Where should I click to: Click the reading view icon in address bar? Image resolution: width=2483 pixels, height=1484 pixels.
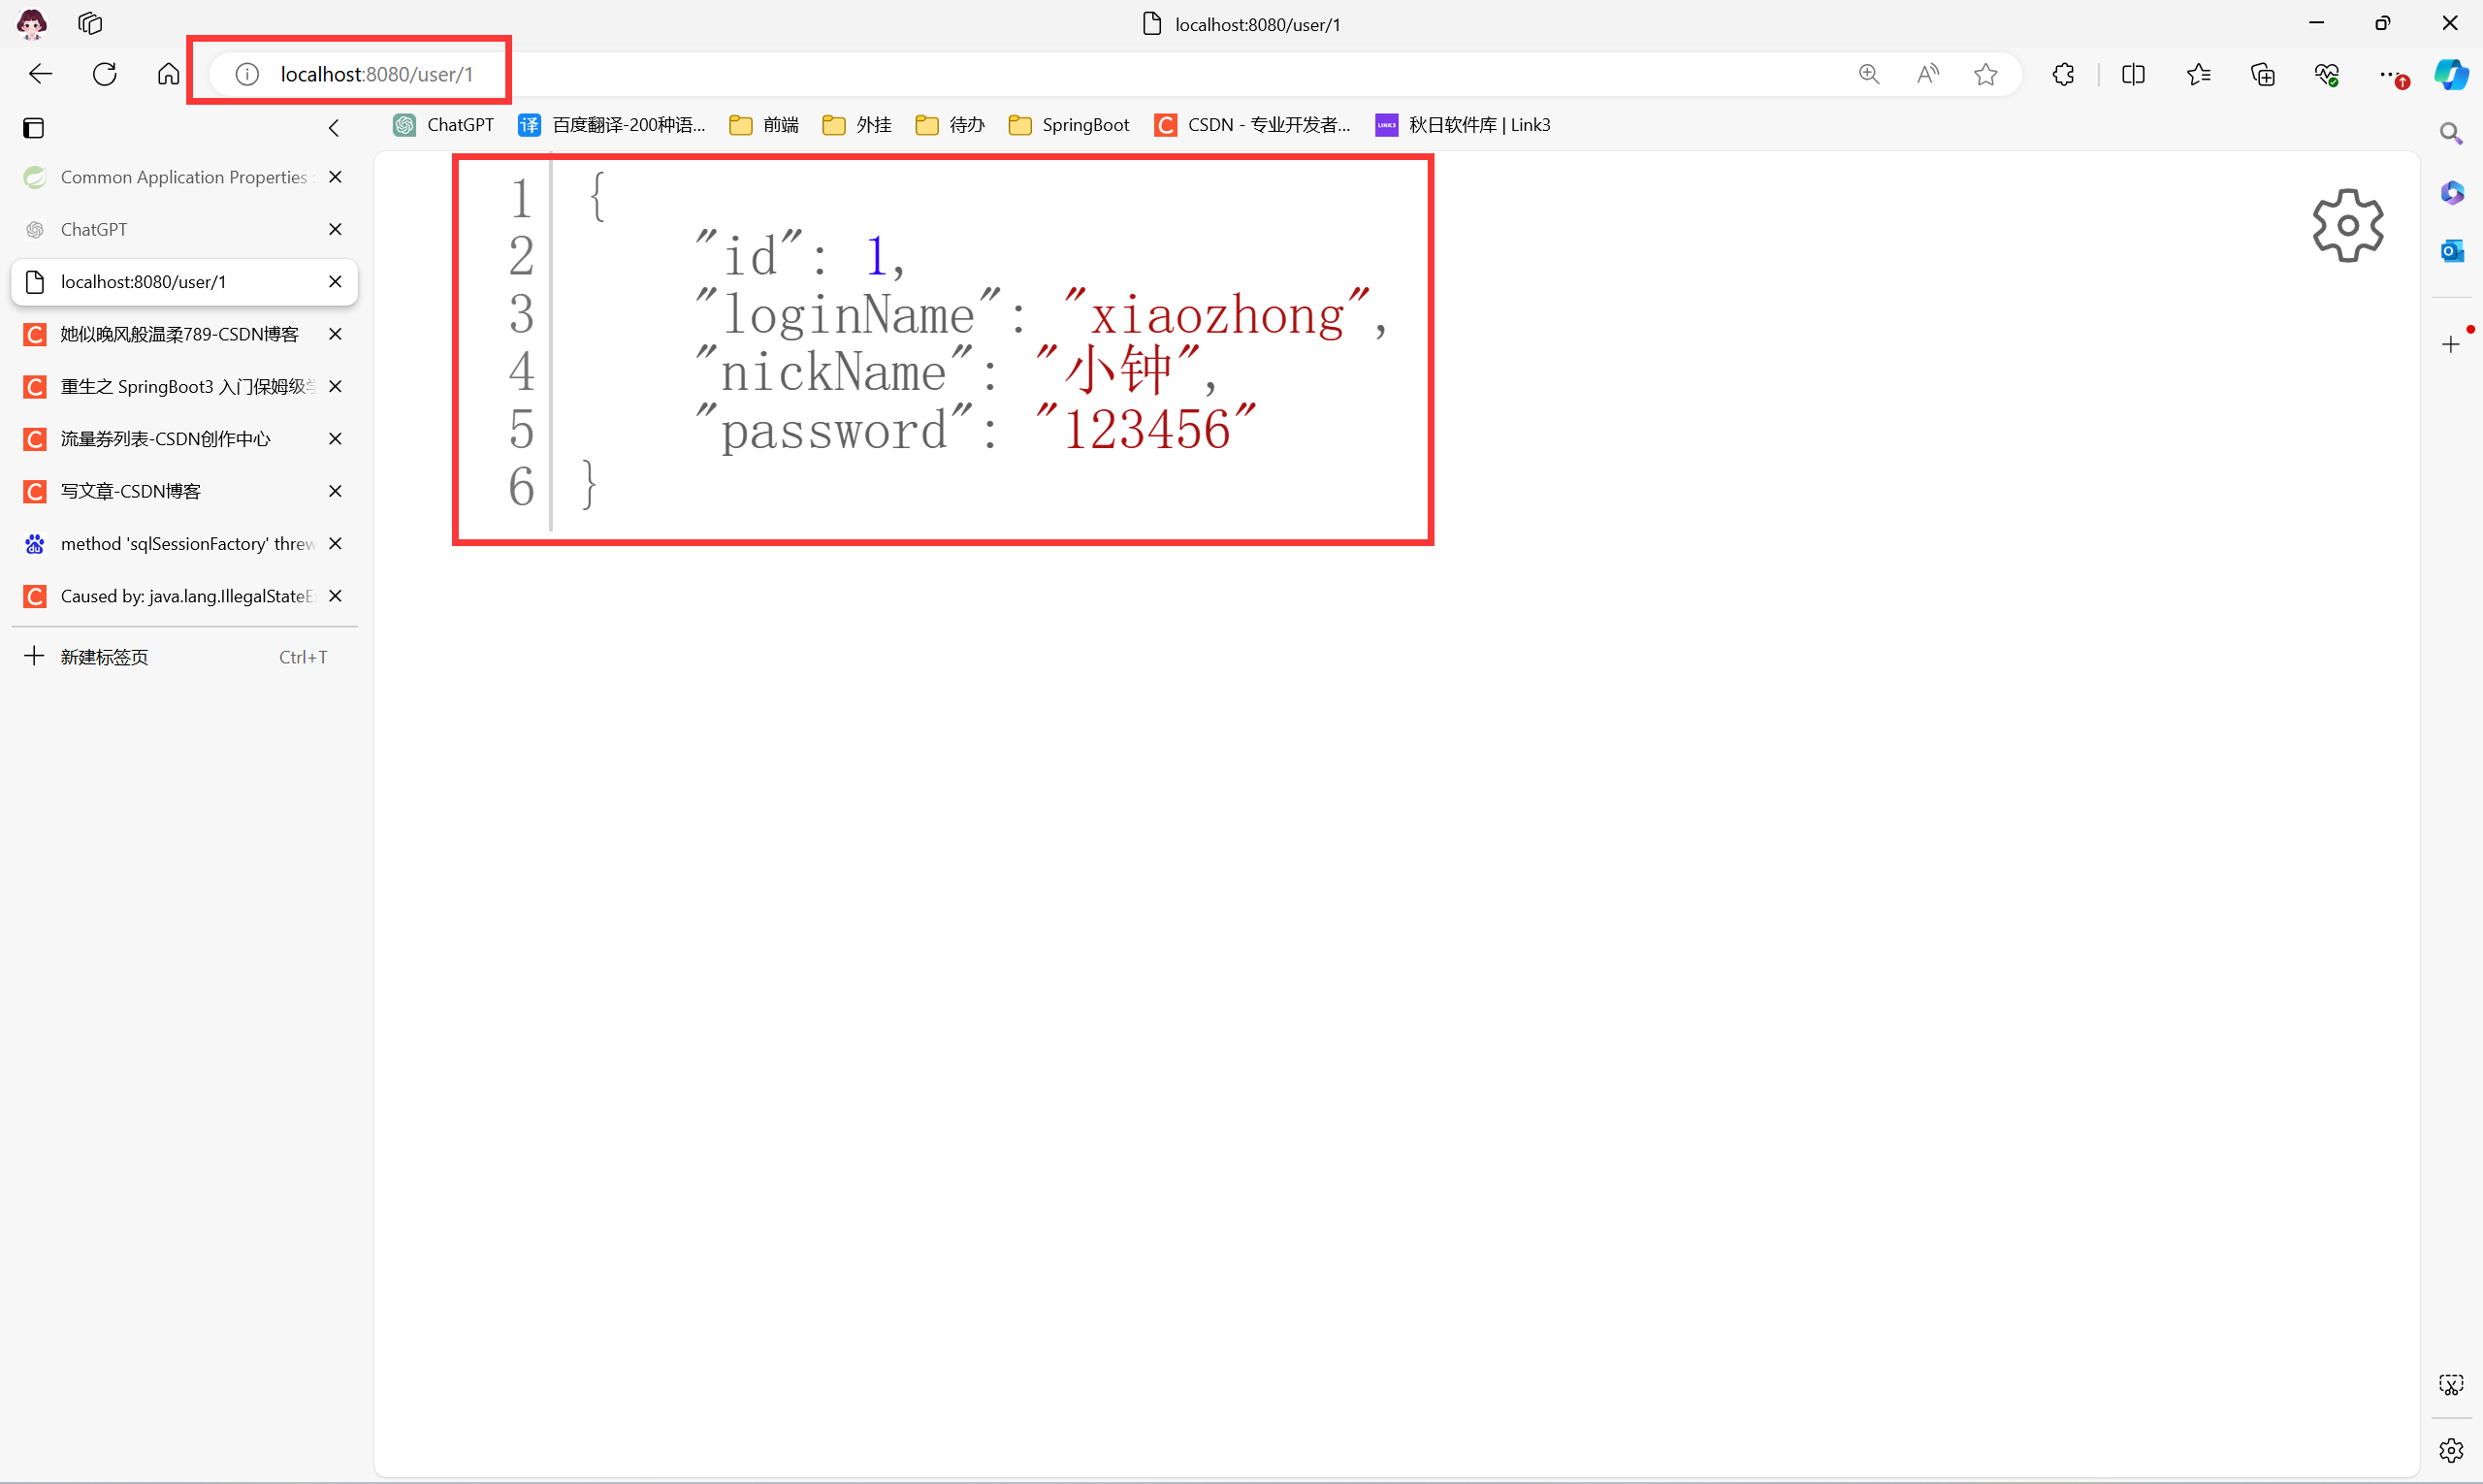pyautogui.click(x=1925, y=74)
